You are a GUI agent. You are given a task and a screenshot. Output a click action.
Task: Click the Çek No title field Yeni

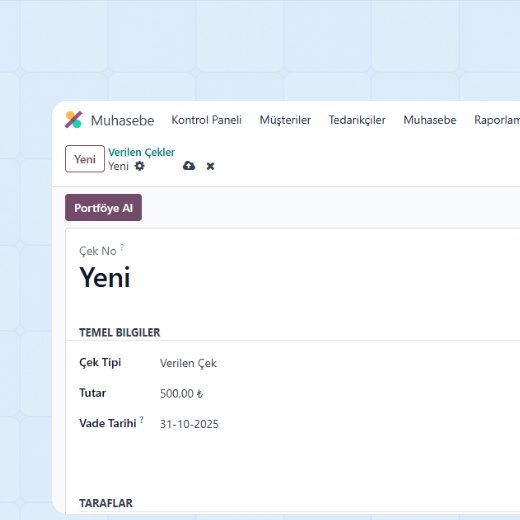pos(105,277)
